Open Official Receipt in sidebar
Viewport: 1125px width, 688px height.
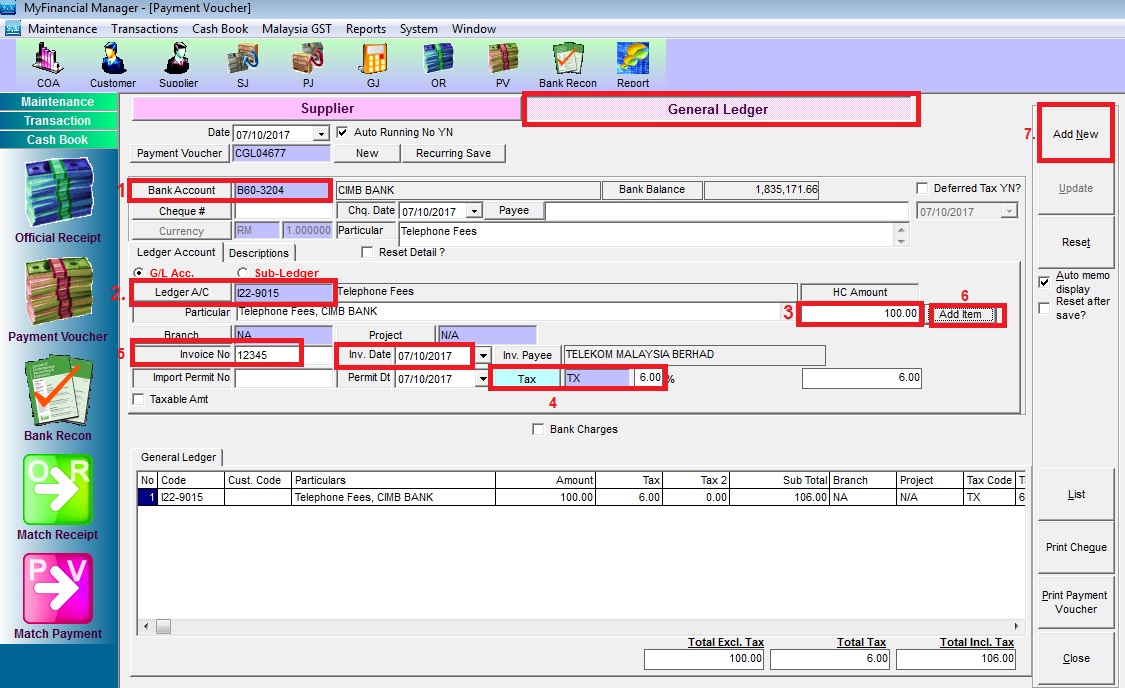coord(58,198)
